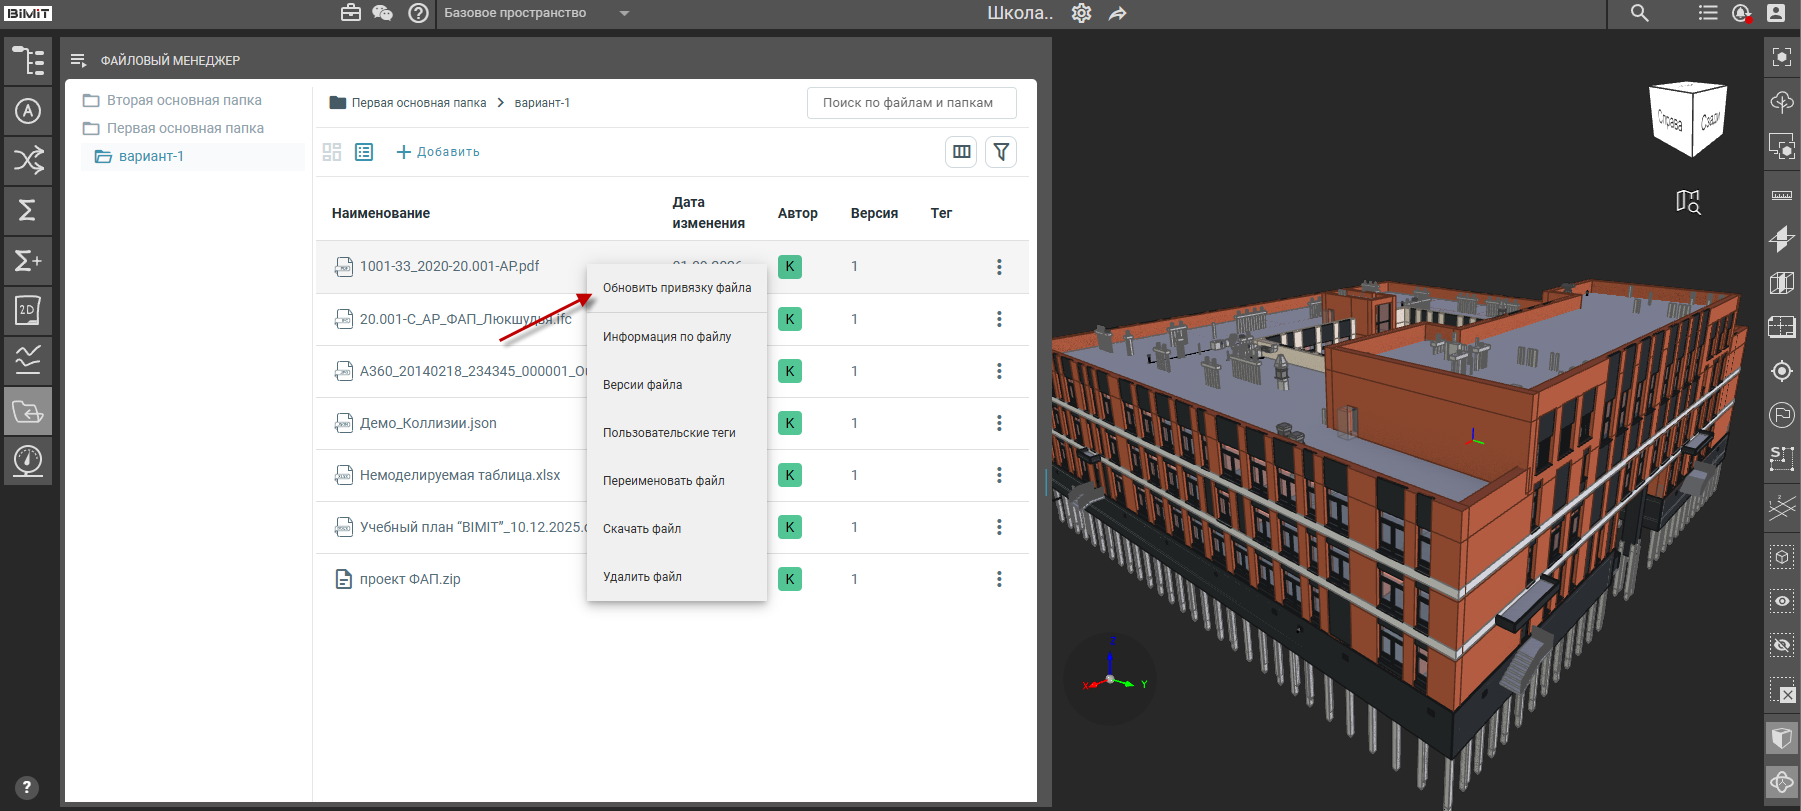Open the user profile icon
The image size is (1801, 811).
(x=1776, y=13)
